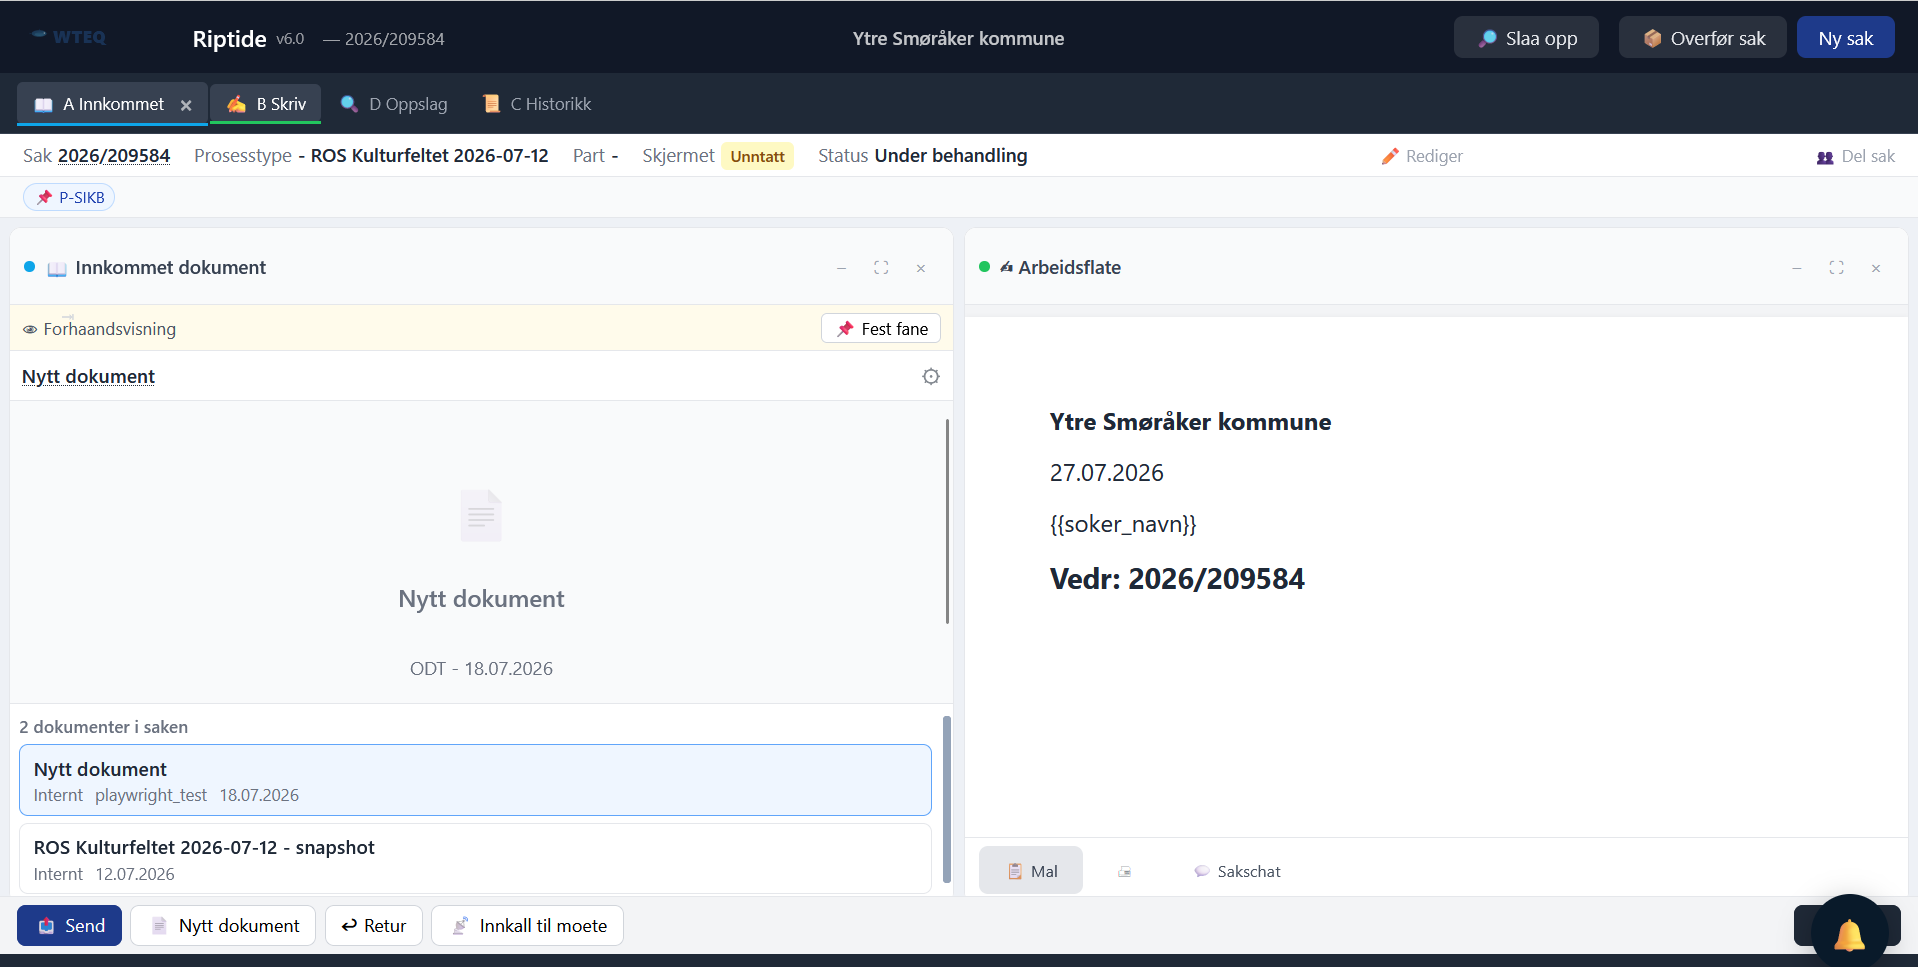Viewport: 1918px width, 967px height.
Task: Click the Slaa opp button
Action: click(1527, 38)
